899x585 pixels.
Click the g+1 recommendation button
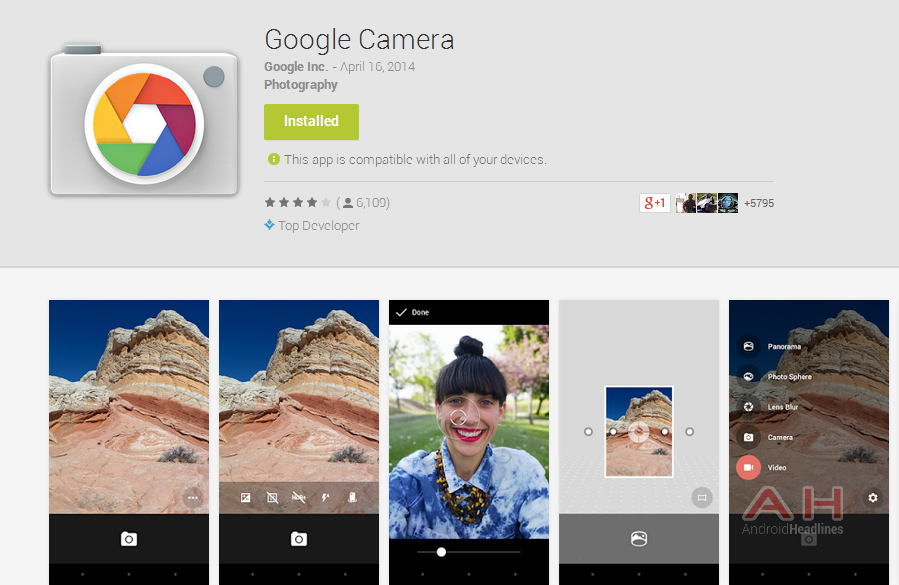click(654, 202)
